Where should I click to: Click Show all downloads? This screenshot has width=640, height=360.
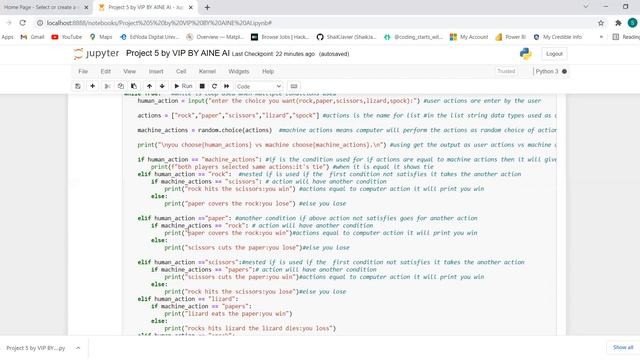(x=623, y=347)
